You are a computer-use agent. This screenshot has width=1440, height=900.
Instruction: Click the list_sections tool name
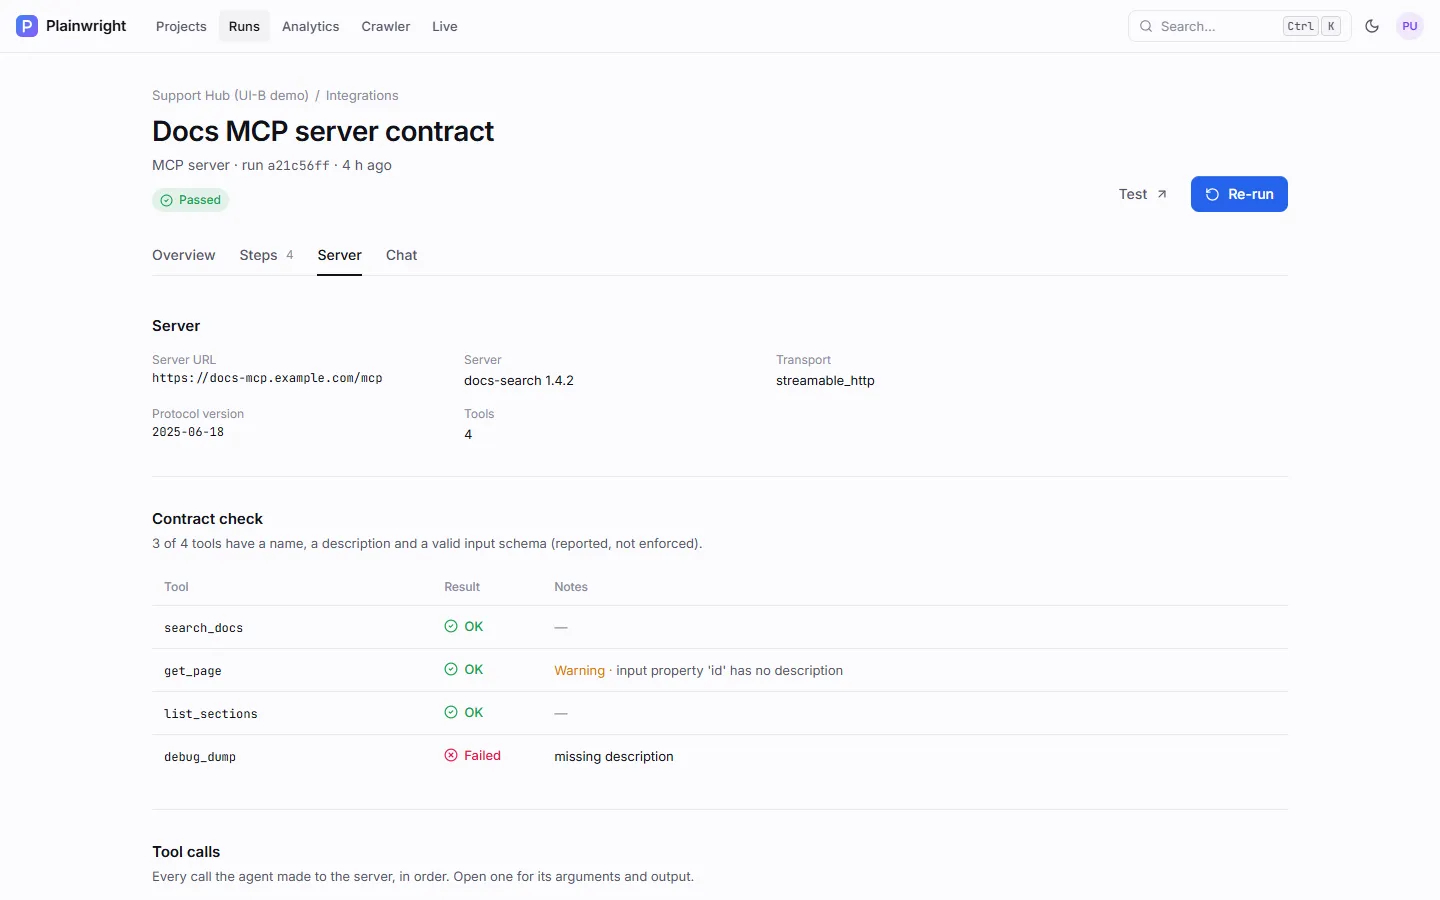211,714
